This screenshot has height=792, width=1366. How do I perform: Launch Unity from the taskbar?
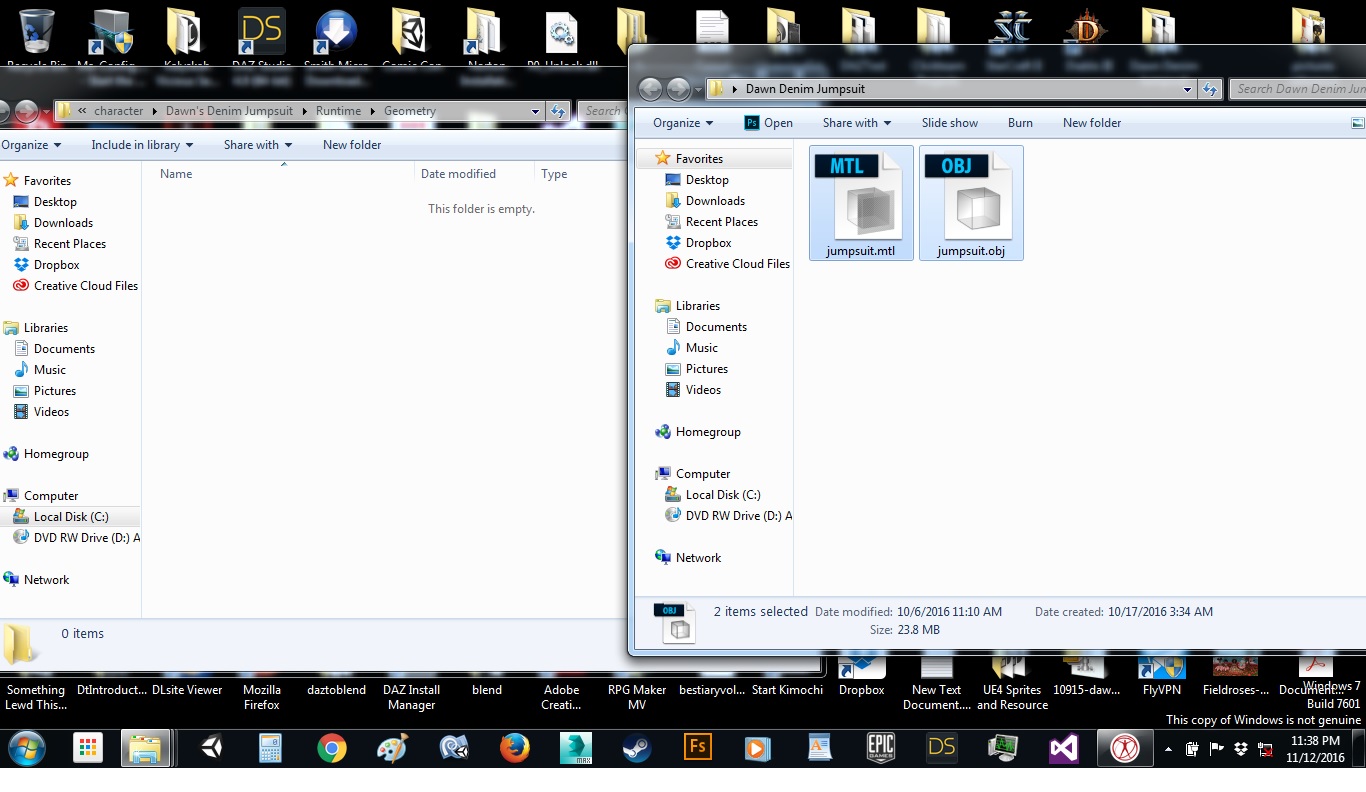(211, 748)
